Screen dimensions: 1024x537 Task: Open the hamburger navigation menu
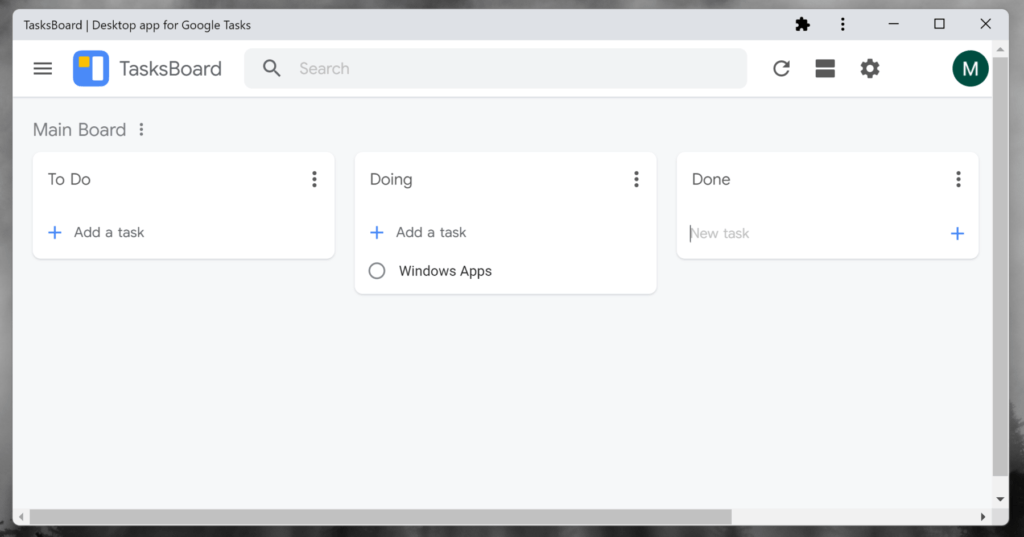(42, 69)
